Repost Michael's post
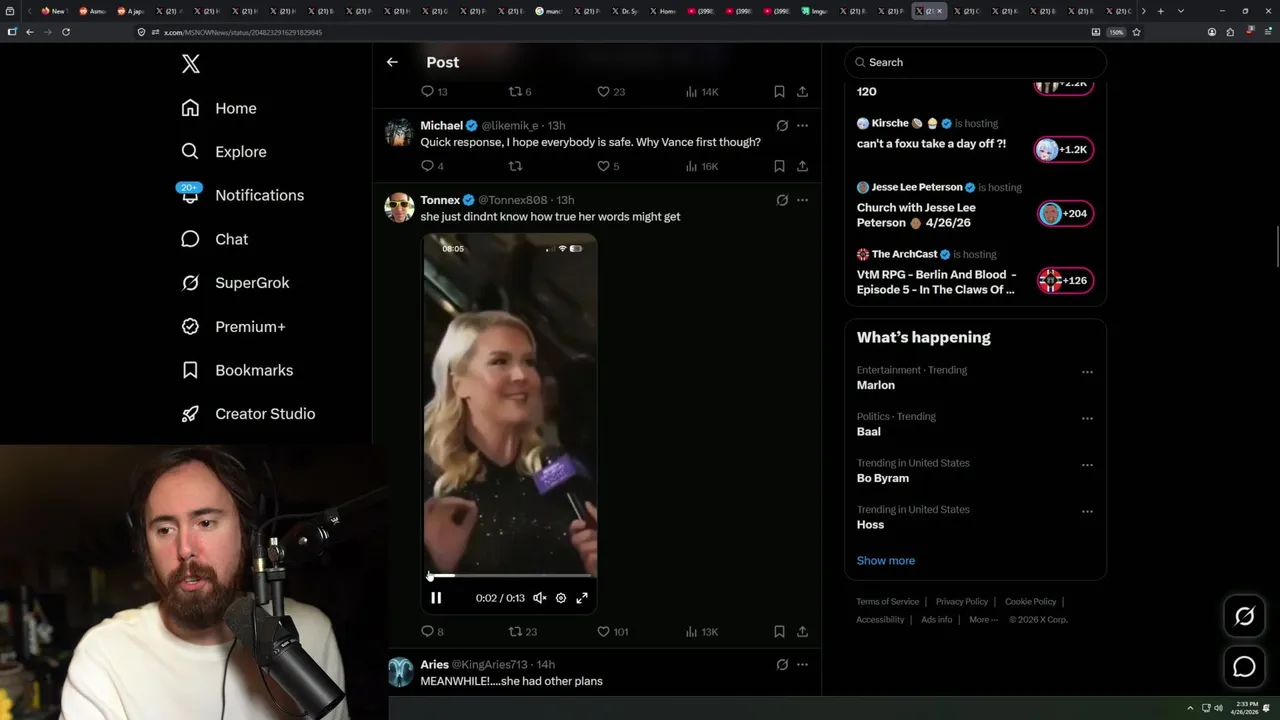The height and width of the screenshot is (720, 1280). click(x=515, y=166)
